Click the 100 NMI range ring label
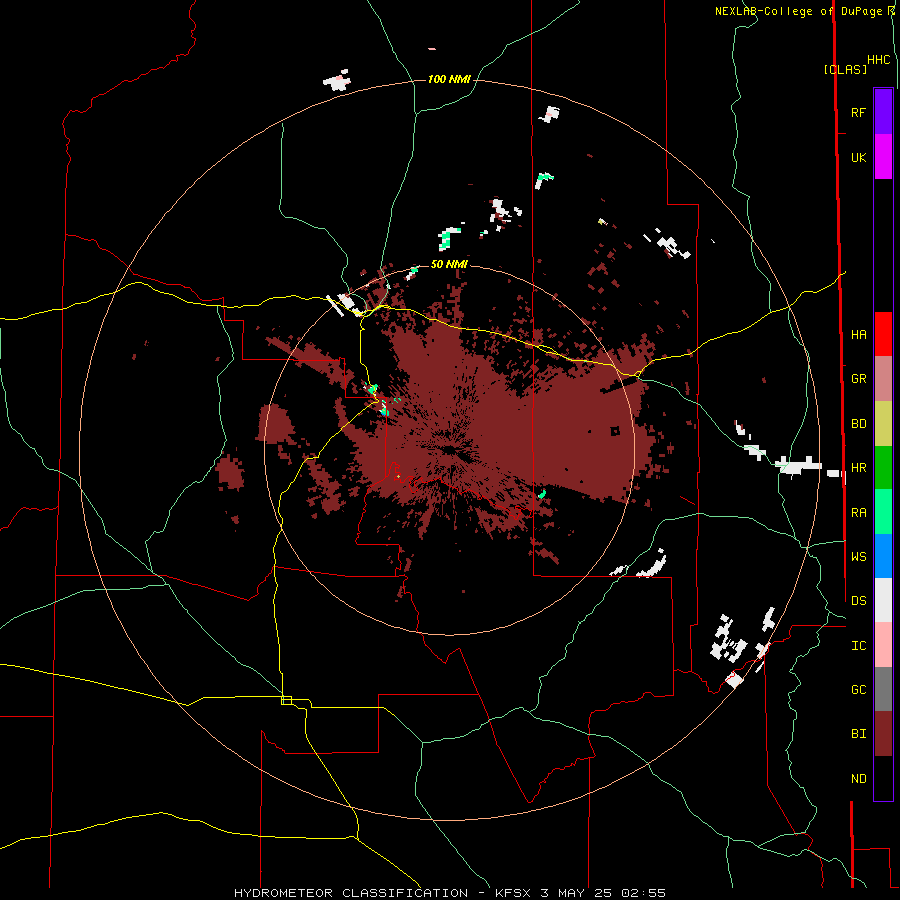 tap(449, 79)
